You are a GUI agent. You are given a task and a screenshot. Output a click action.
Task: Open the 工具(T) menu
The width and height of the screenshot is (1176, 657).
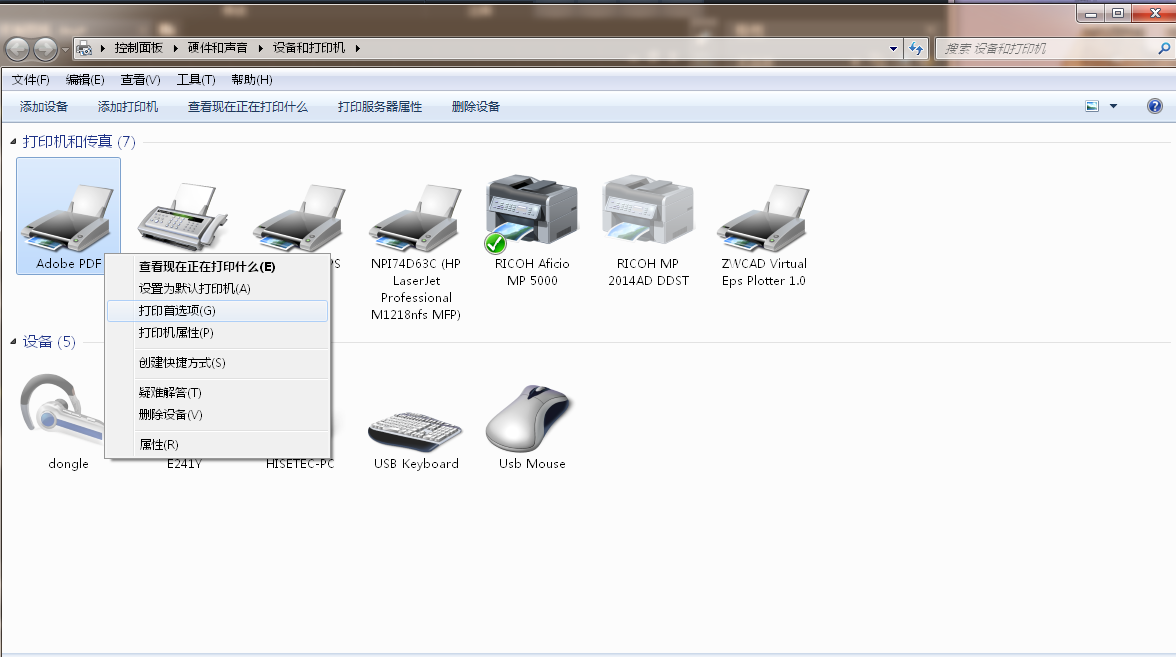pyautogui.click(x=196, y=80)
